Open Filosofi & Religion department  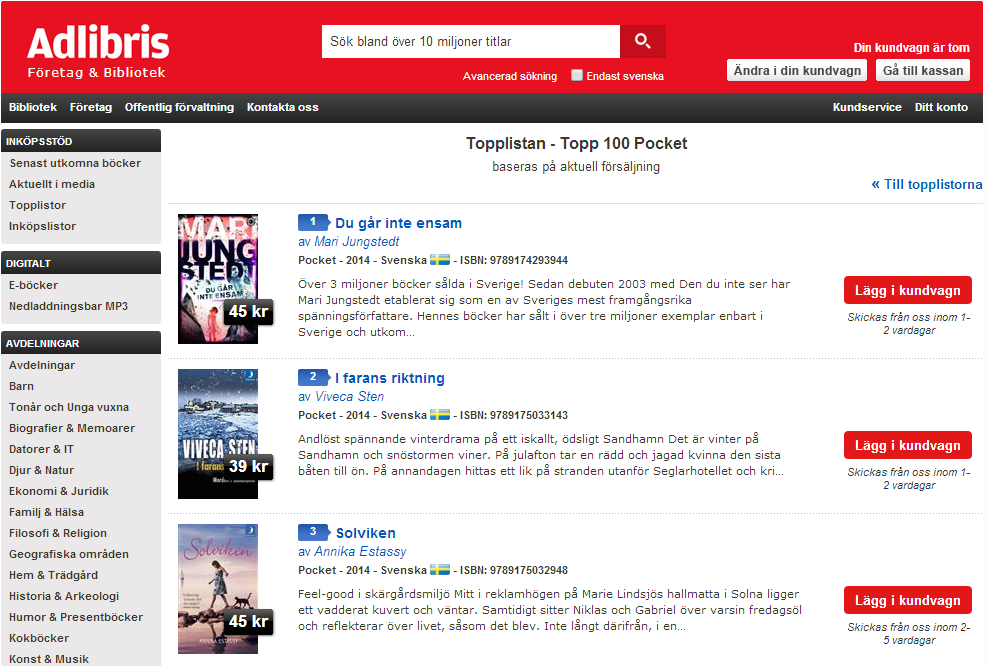[58, 533]
